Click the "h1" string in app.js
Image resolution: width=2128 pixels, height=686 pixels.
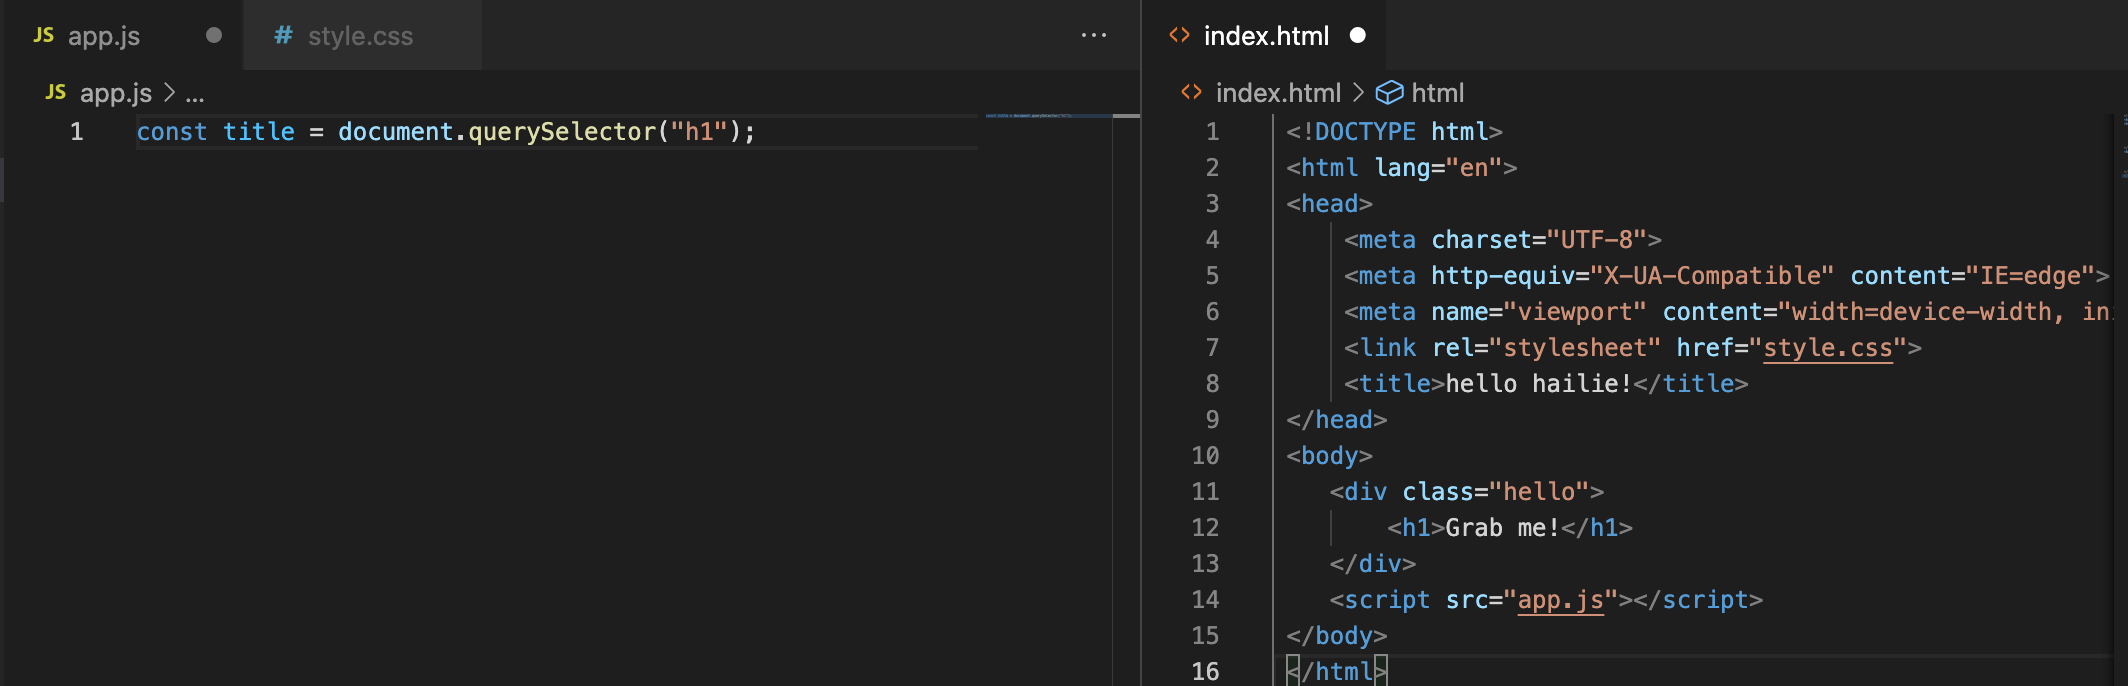(699, 132)
